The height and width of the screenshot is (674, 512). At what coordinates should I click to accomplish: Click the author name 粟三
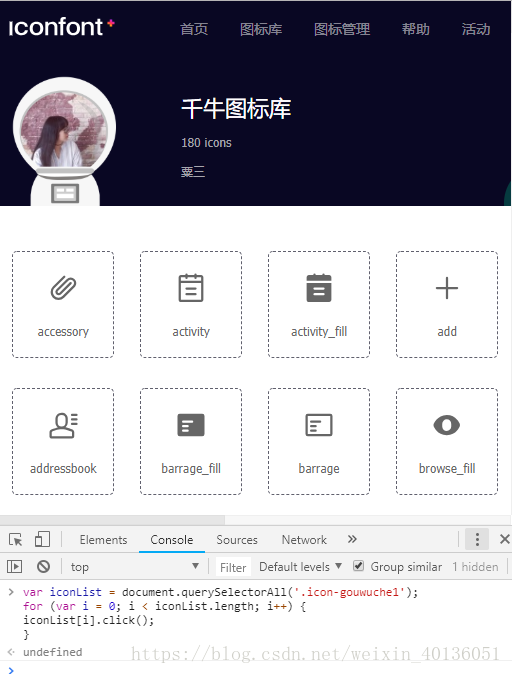[193, 172]
